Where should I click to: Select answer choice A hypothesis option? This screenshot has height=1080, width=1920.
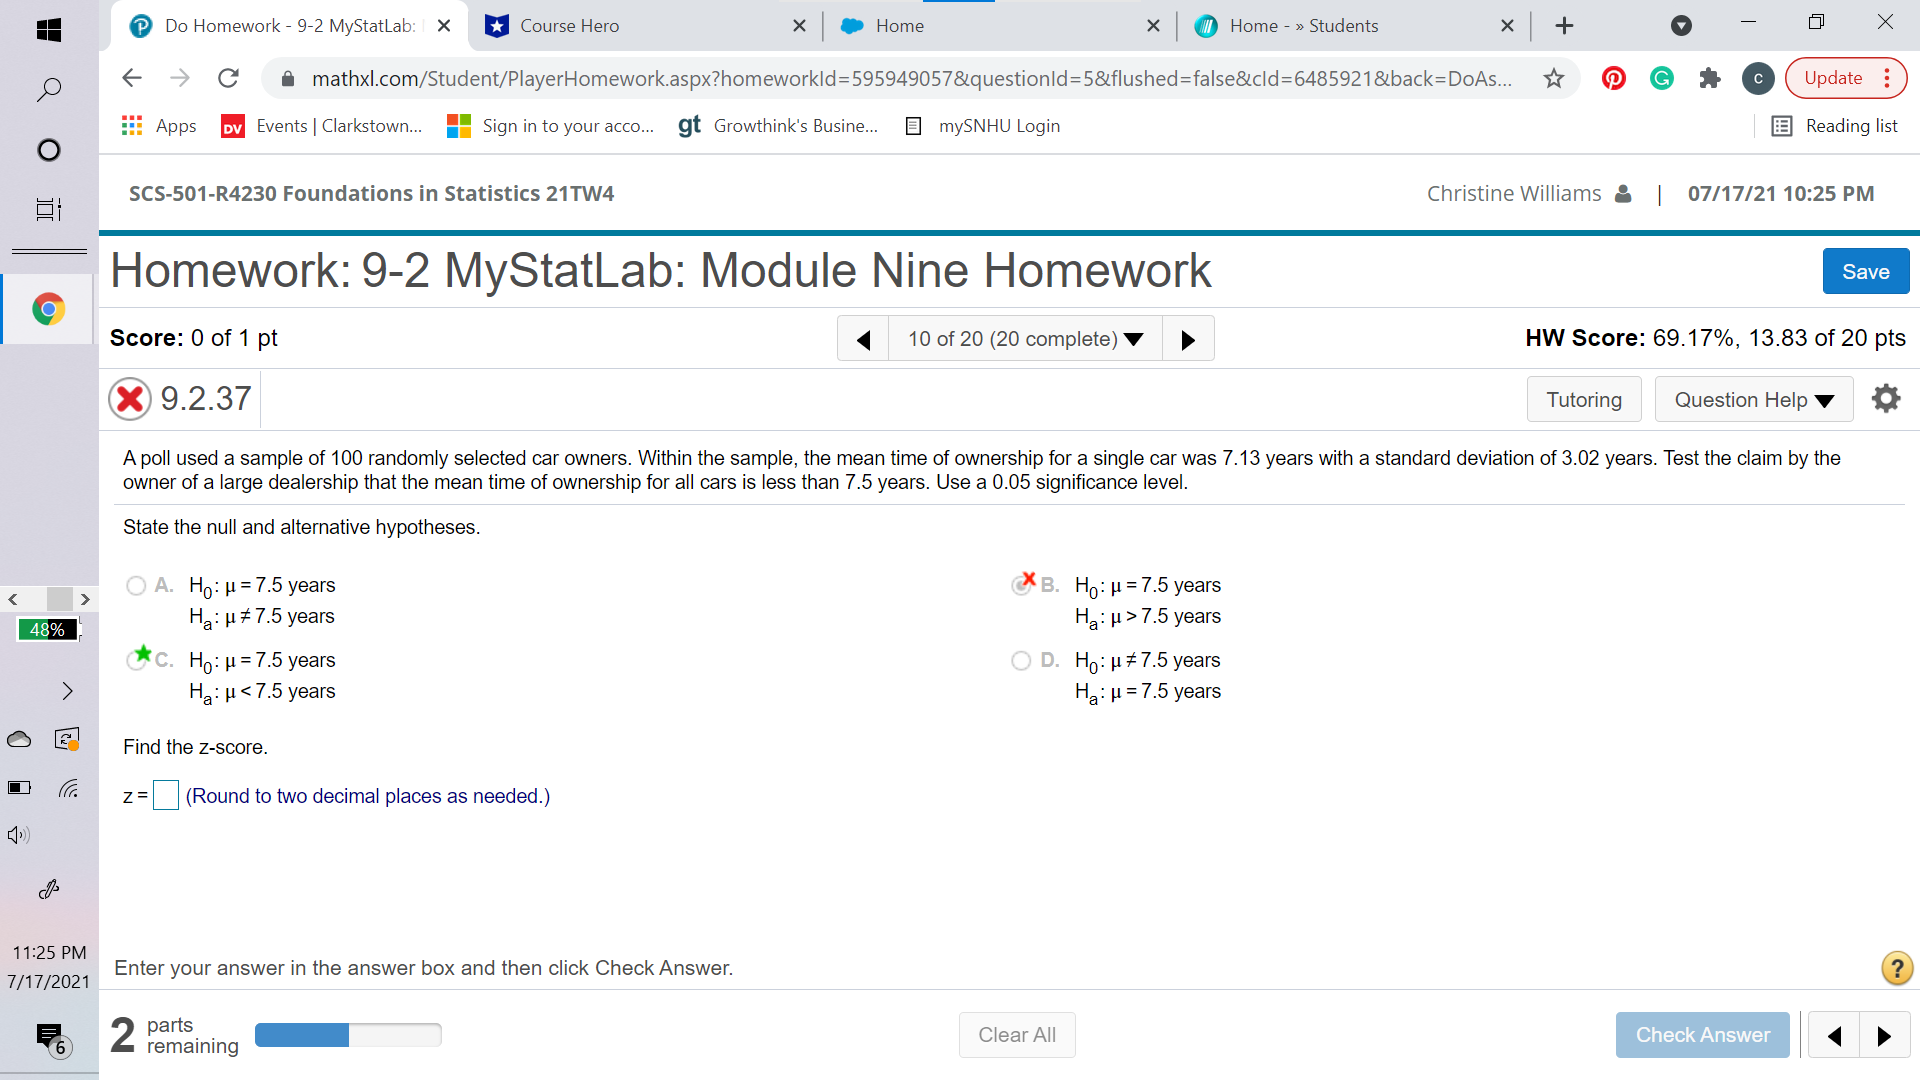tap(135, 585)
